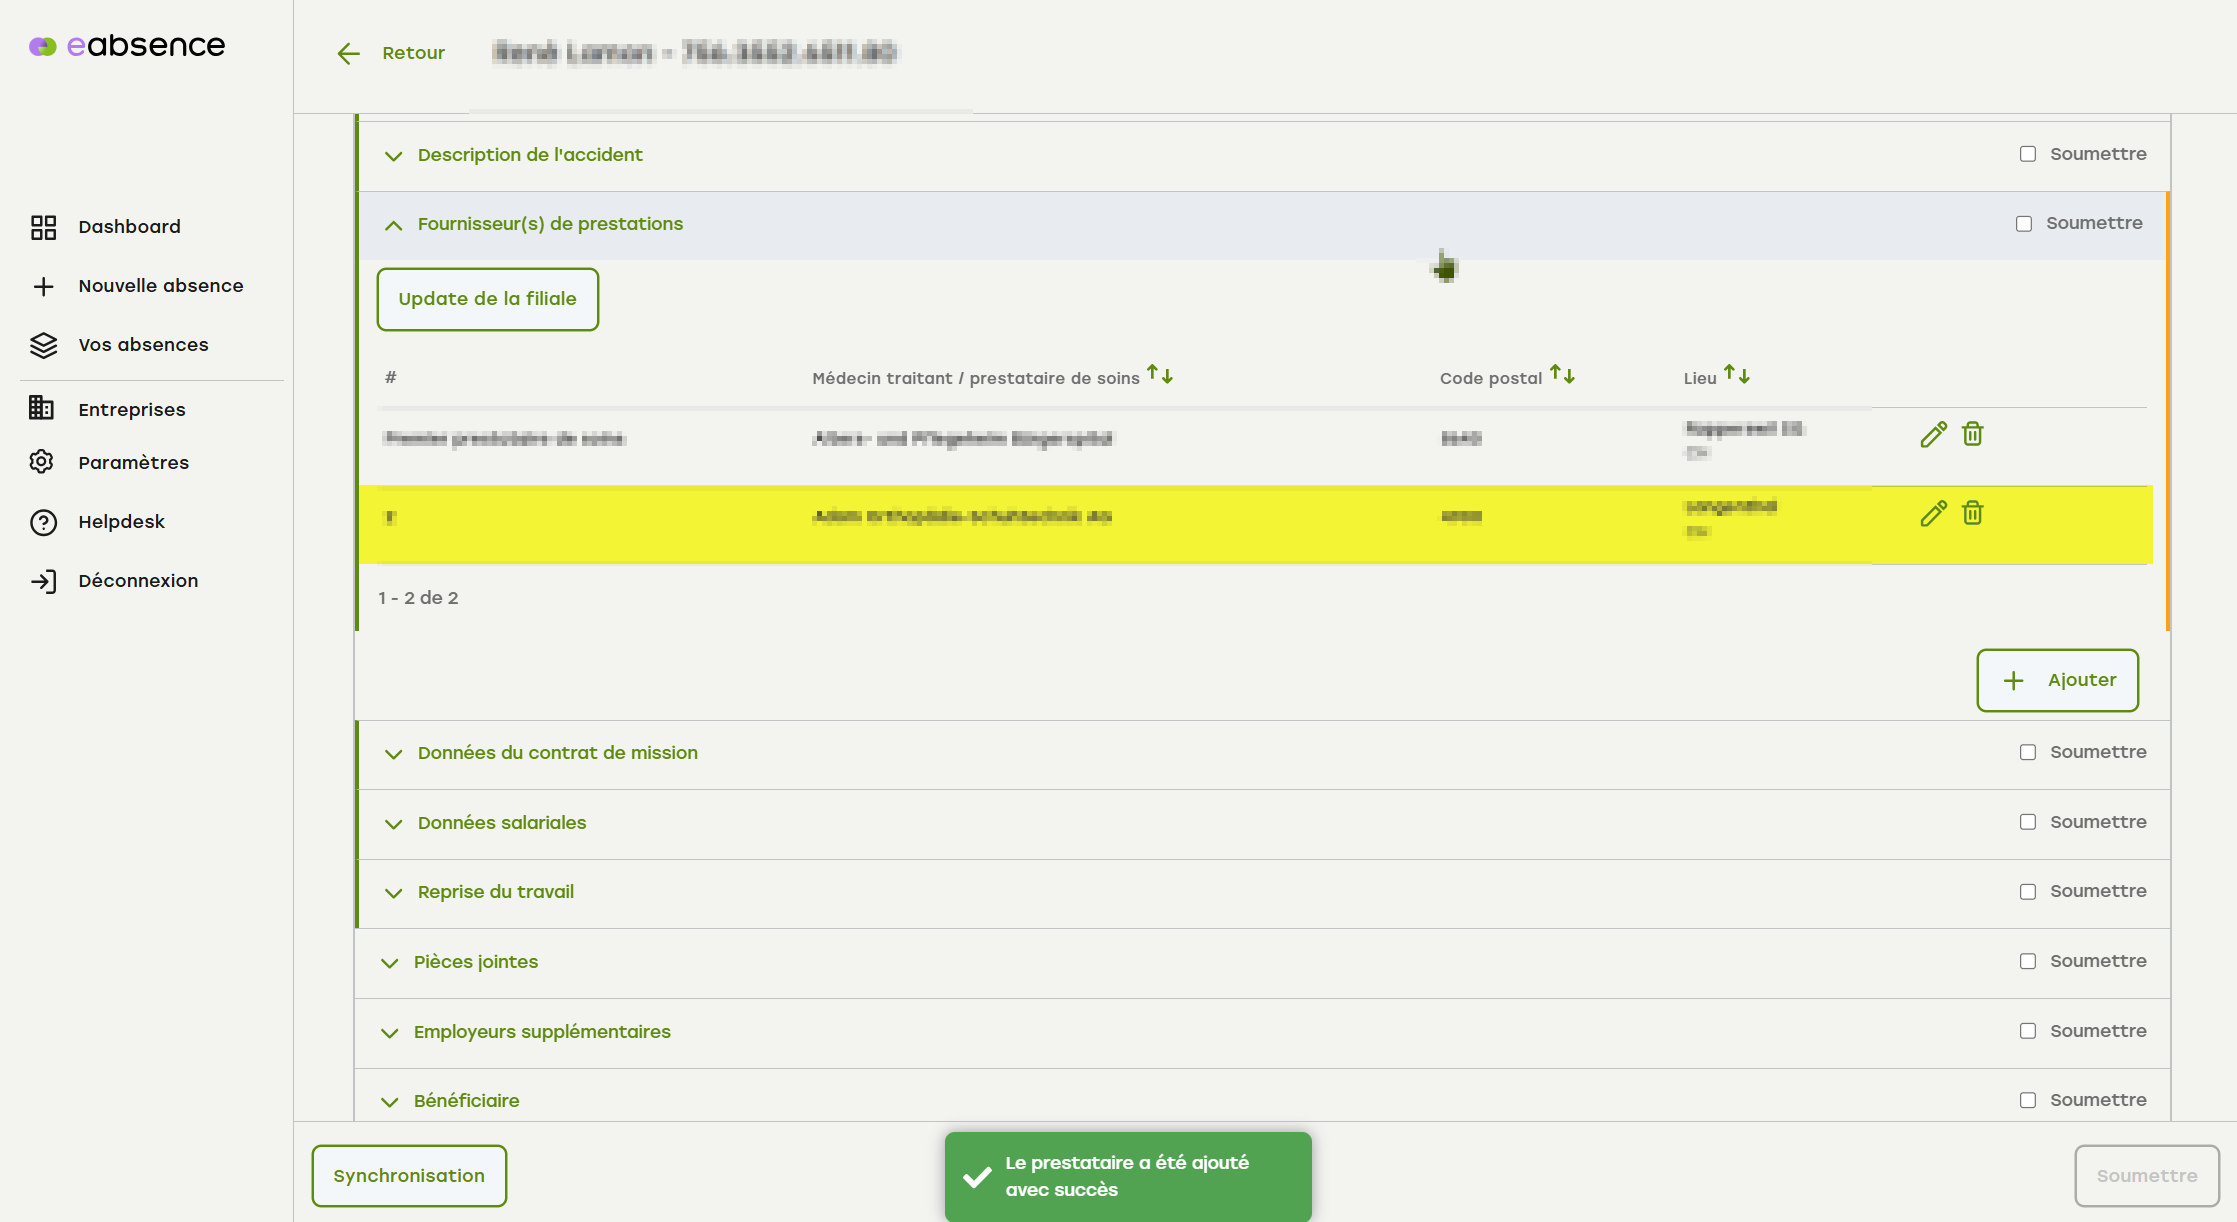Click Update de la filiale button
The width and height of the screenshot is (2237, 1222).
487,299
